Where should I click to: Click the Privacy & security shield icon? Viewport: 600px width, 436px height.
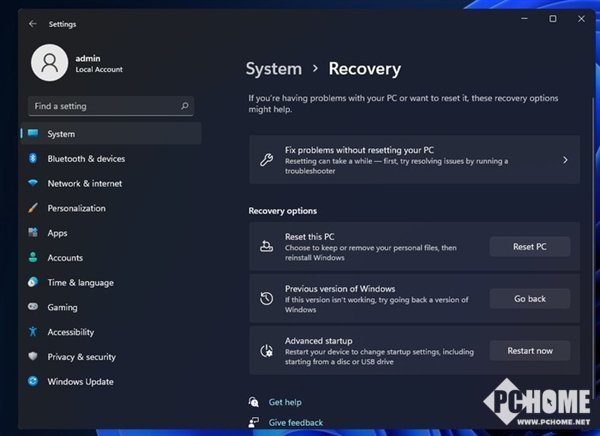pyautogui.click(x=33, y=357)
